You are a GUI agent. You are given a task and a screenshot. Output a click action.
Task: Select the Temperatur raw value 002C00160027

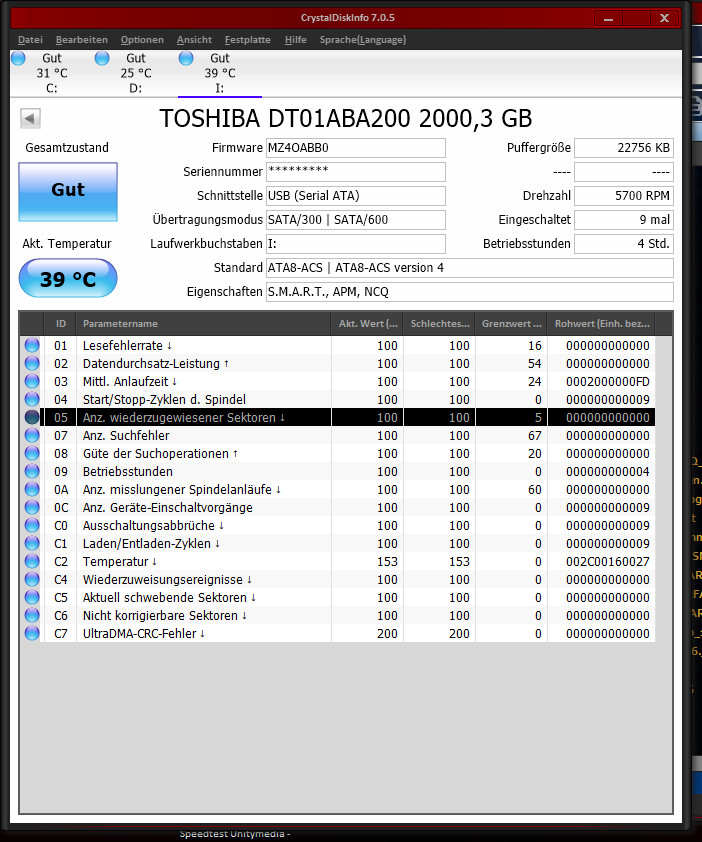[607, 561]
